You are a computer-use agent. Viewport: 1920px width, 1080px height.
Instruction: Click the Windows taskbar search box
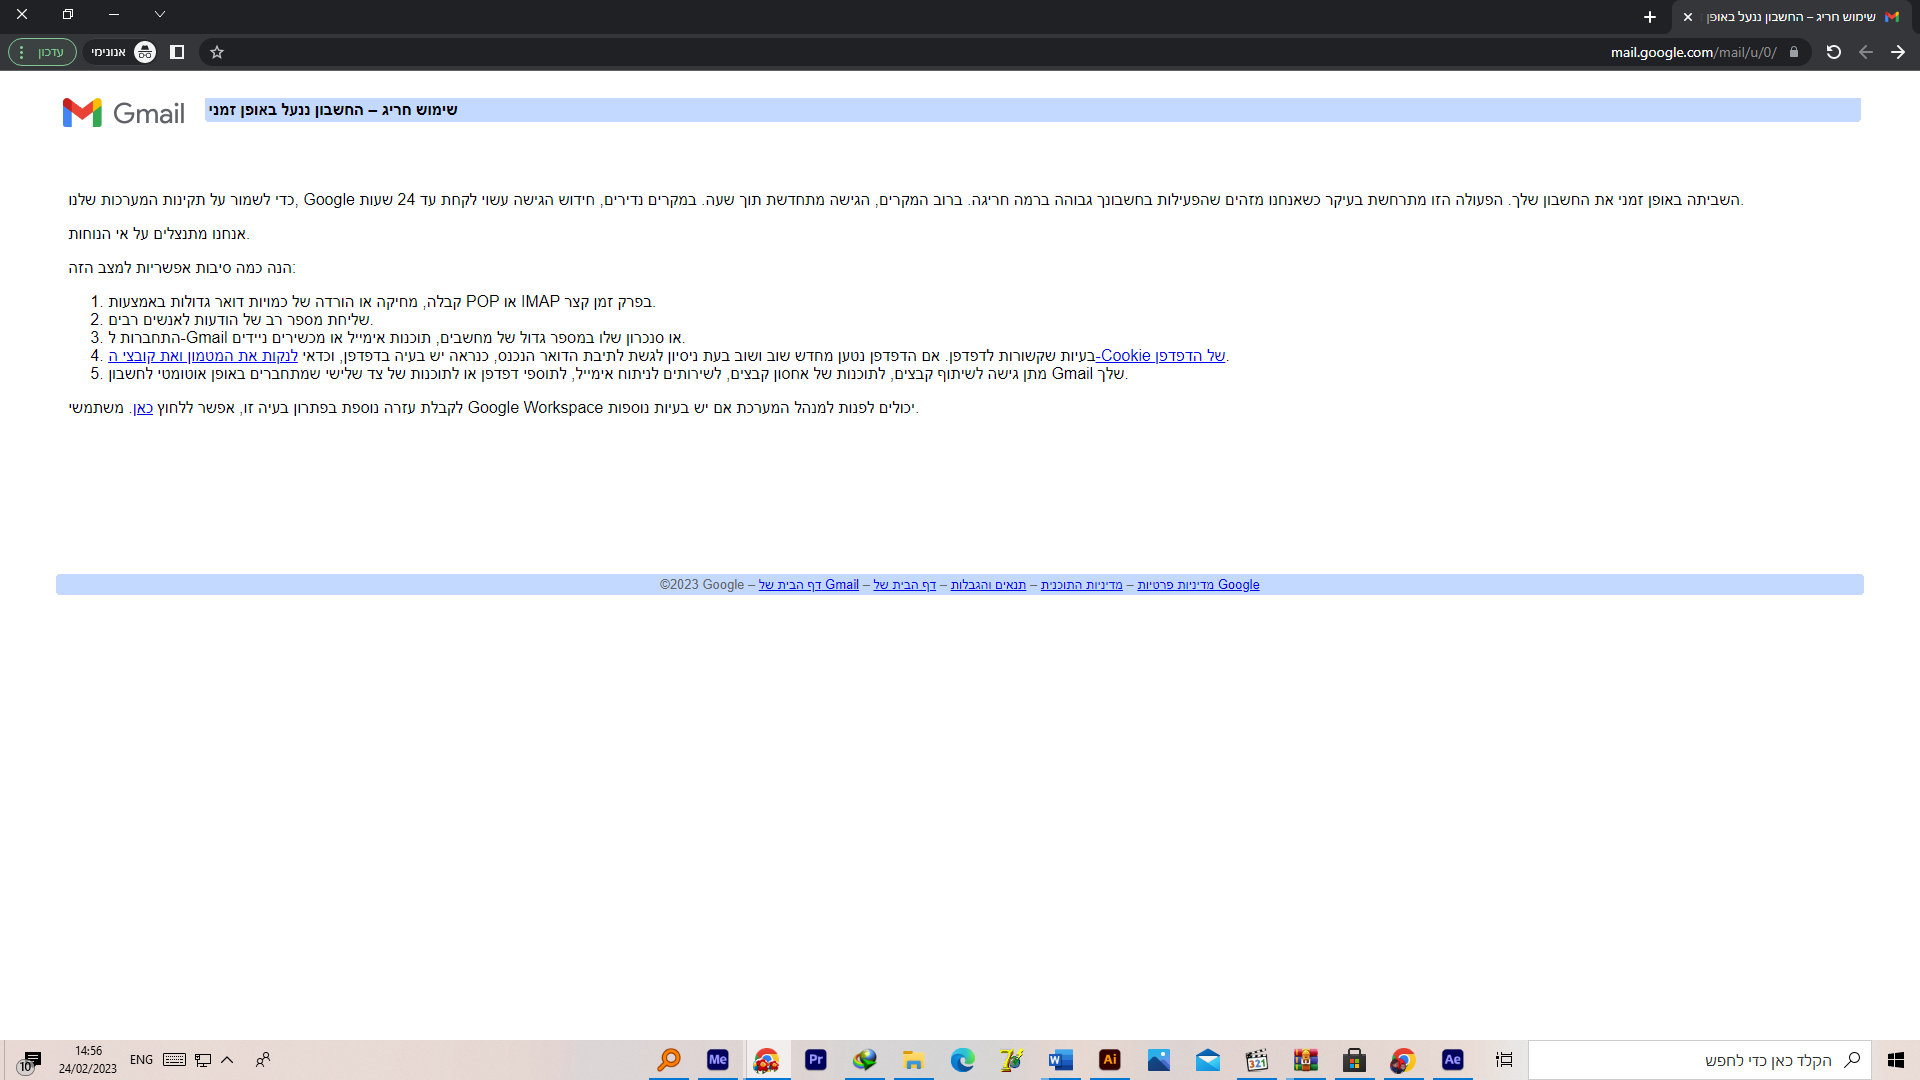[x=1700, y=1060]
